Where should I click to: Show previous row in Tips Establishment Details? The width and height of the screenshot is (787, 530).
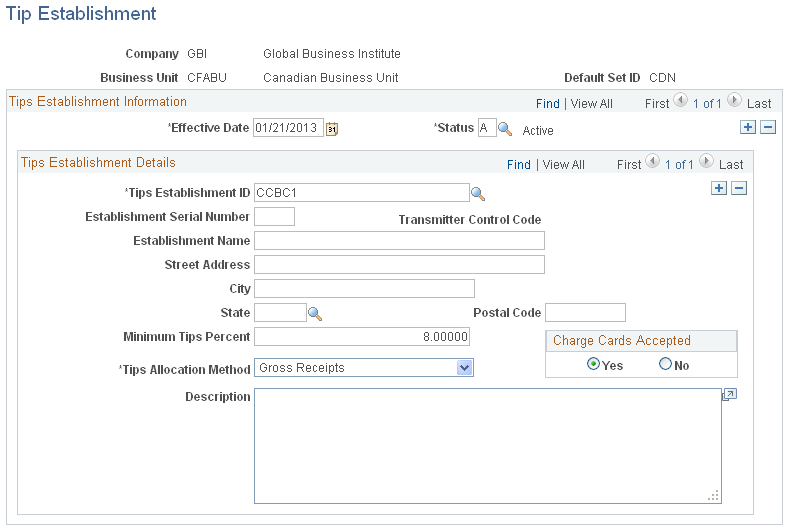[652, 162]
